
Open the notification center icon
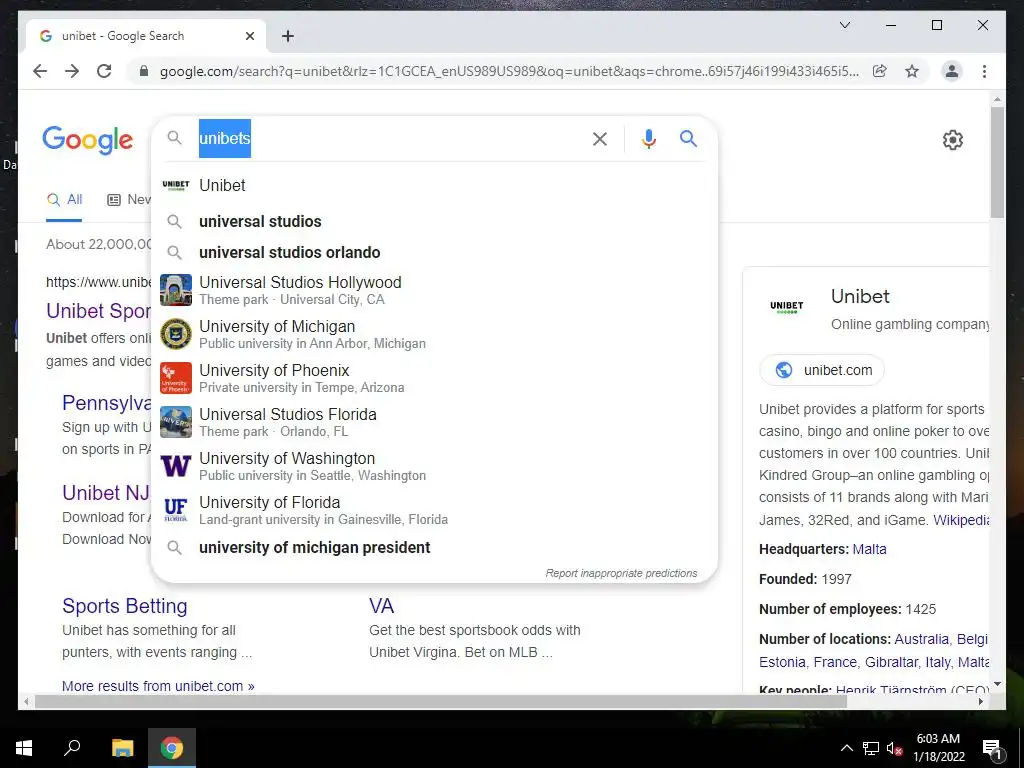click(992, 748)
